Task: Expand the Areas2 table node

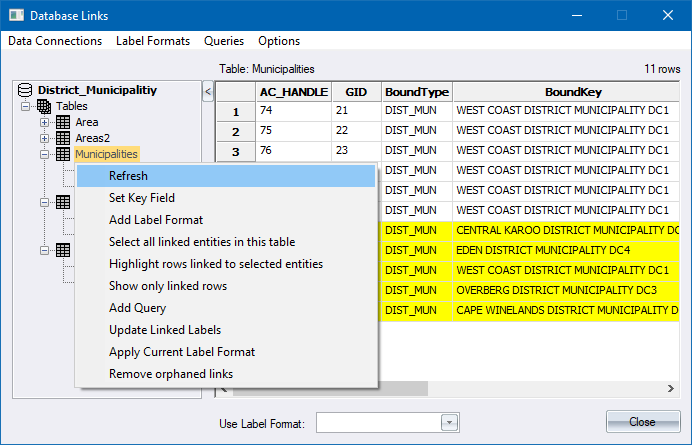Action: coord(45,138)
